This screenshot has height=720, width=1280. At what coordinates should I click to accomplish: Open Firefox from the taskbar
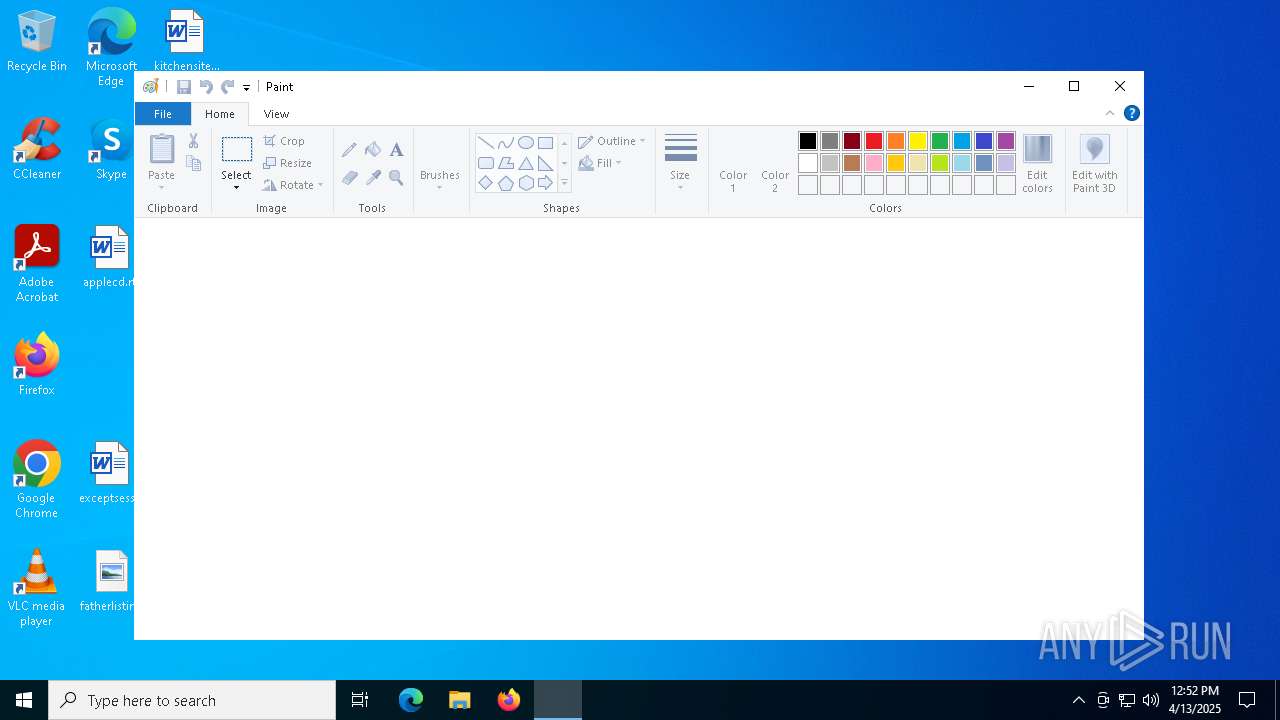click(509, 700)
